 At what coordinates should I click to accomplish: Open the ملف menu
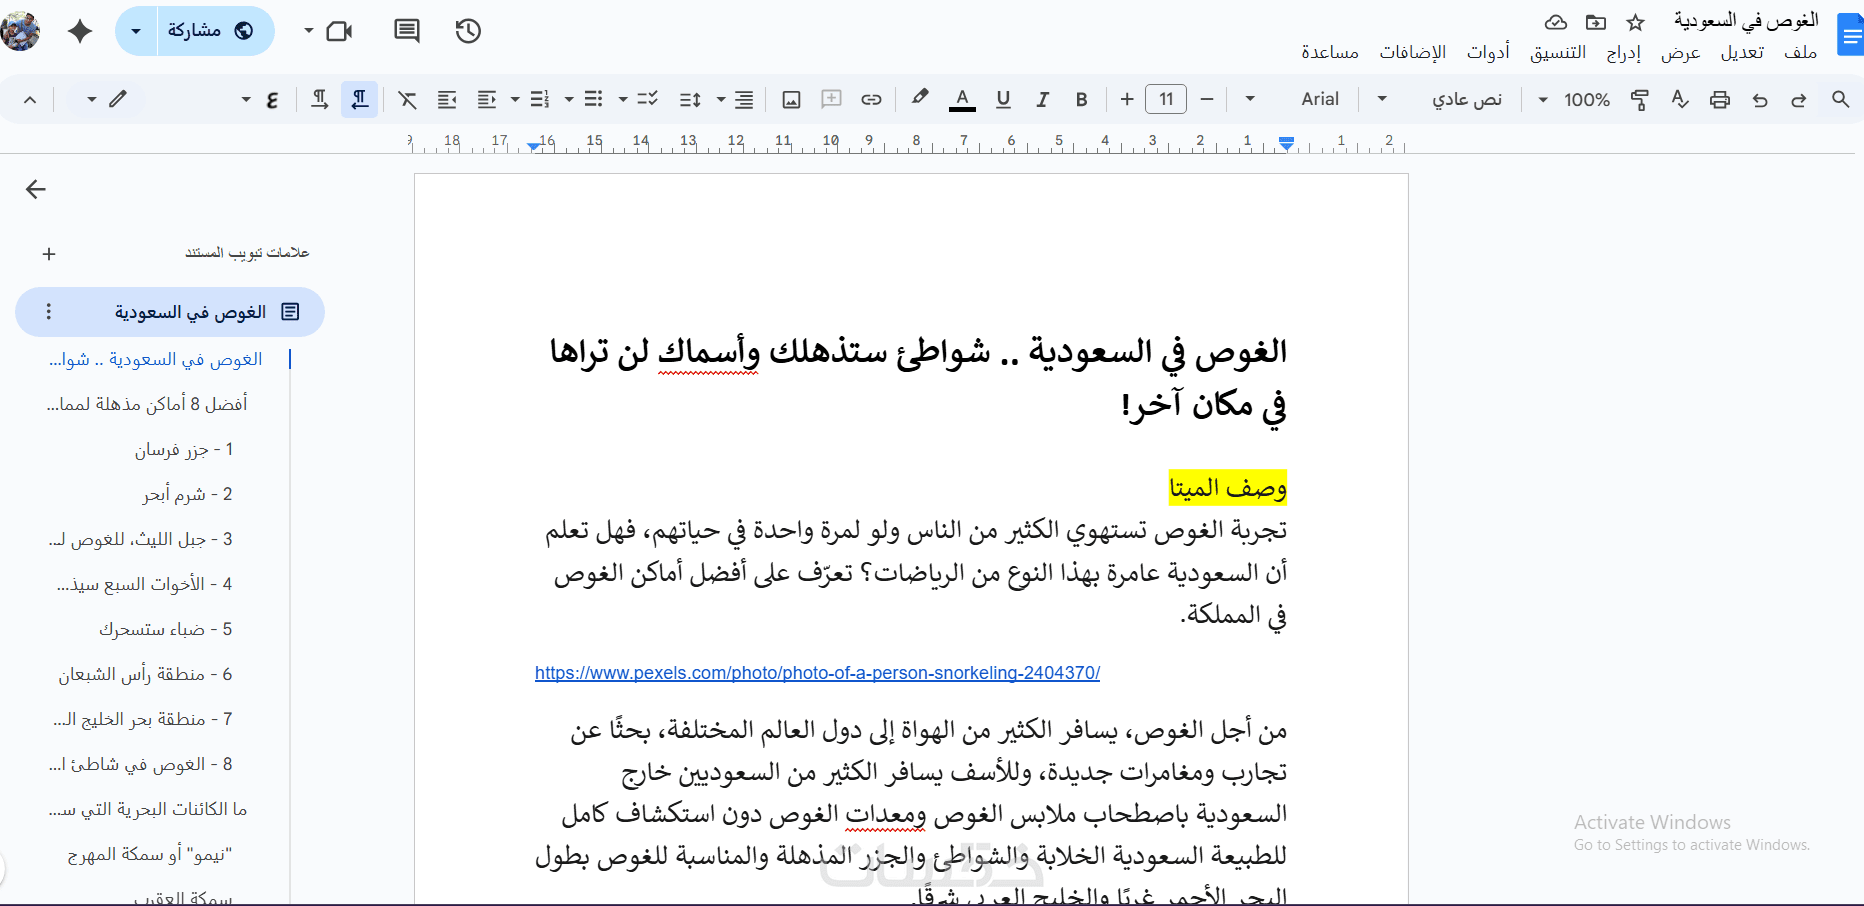coord(1801,53)
